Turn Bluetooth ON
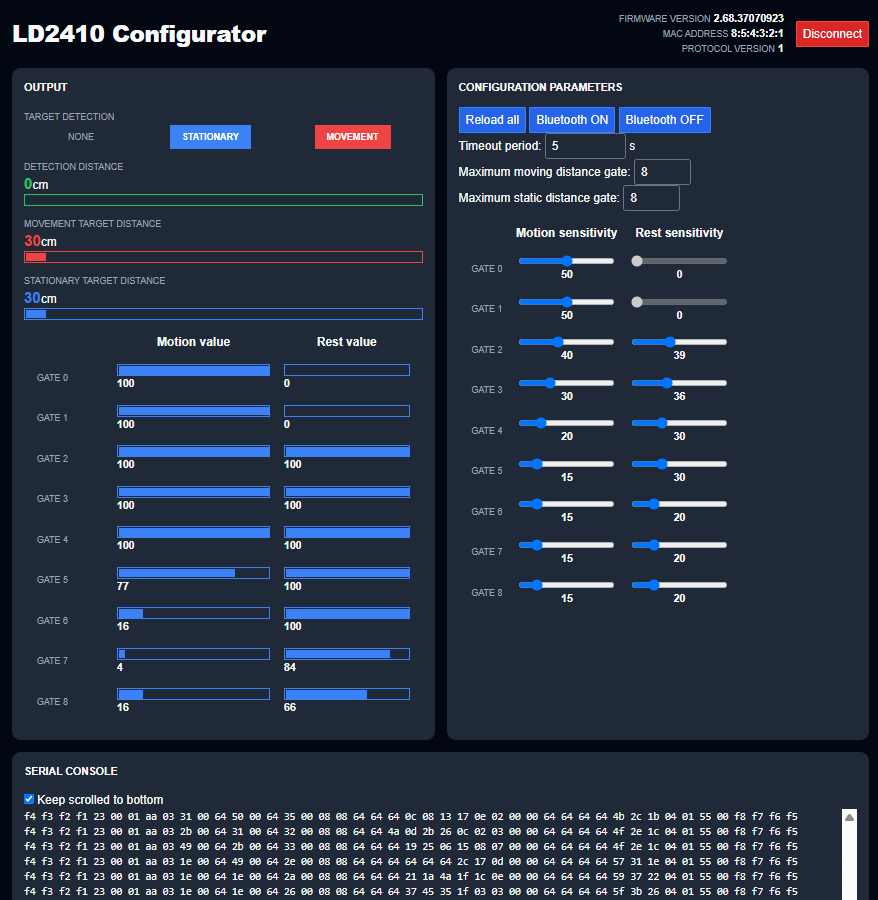The image size is (878, 900). (571, 119)
